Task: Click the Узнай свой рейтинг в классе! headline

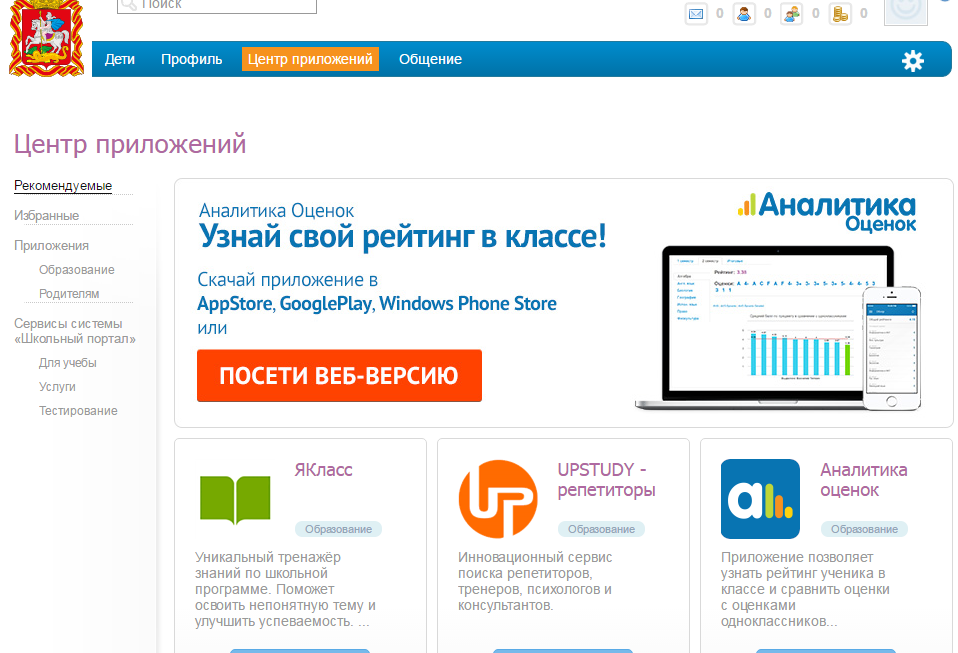Action: [x=403, y=236]
